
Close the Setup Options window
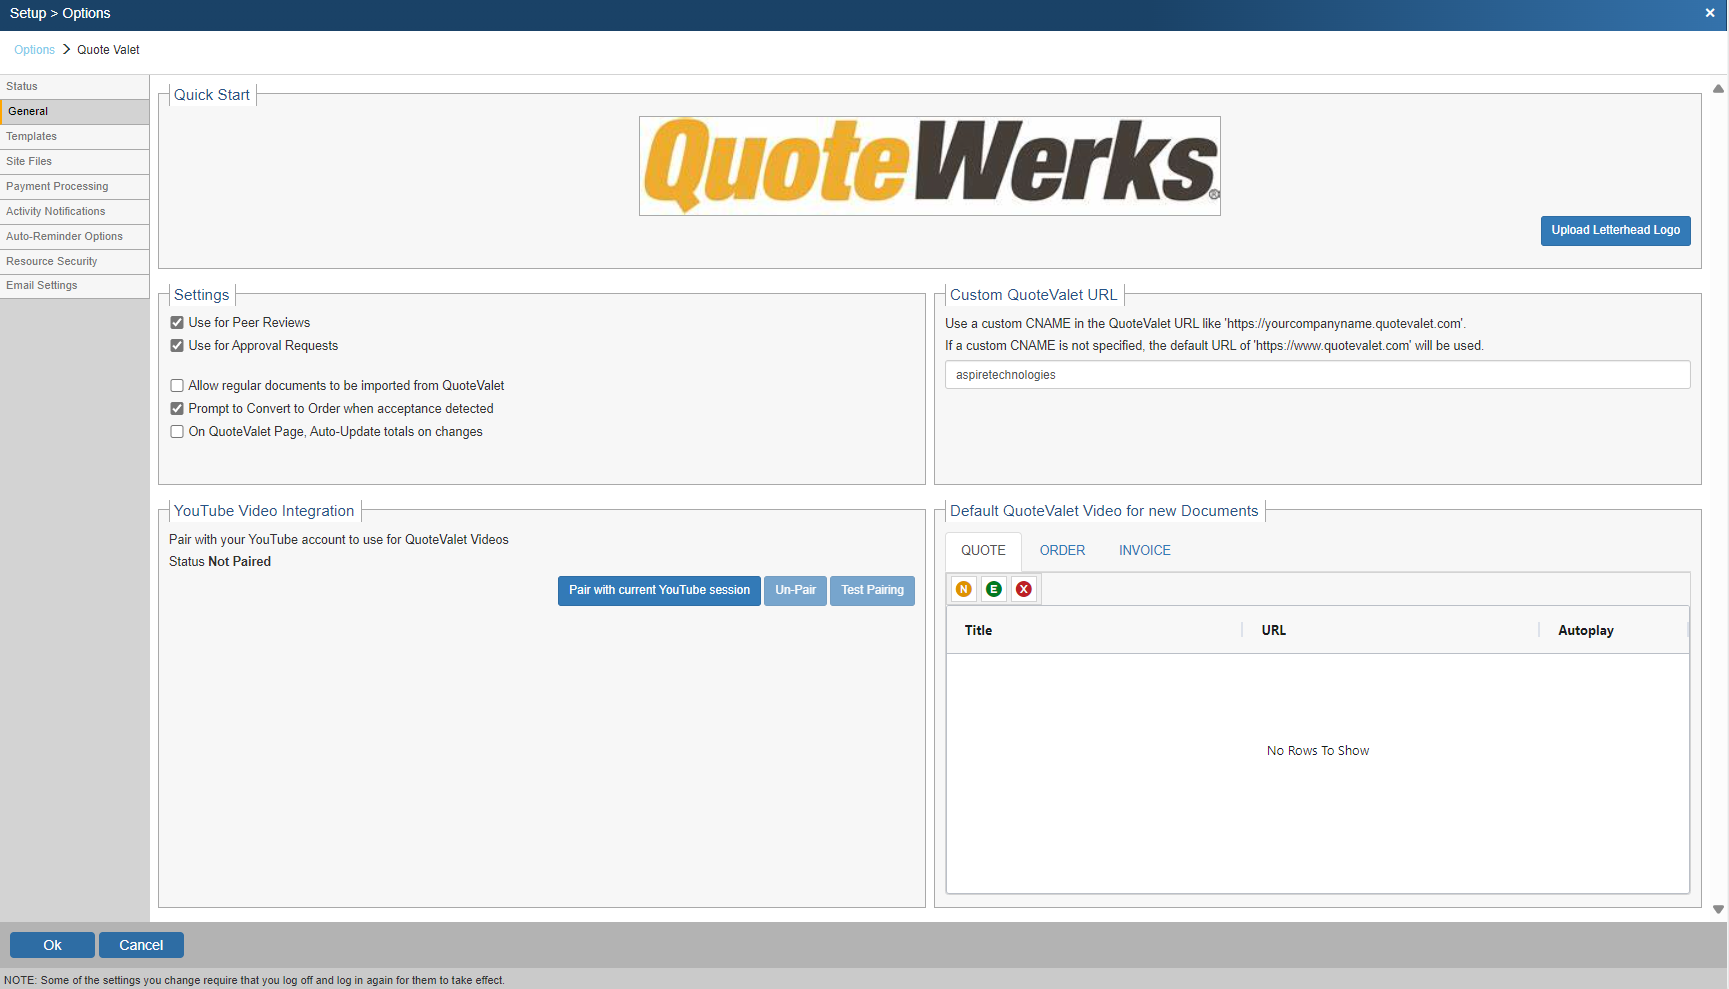pos(1709,13)
